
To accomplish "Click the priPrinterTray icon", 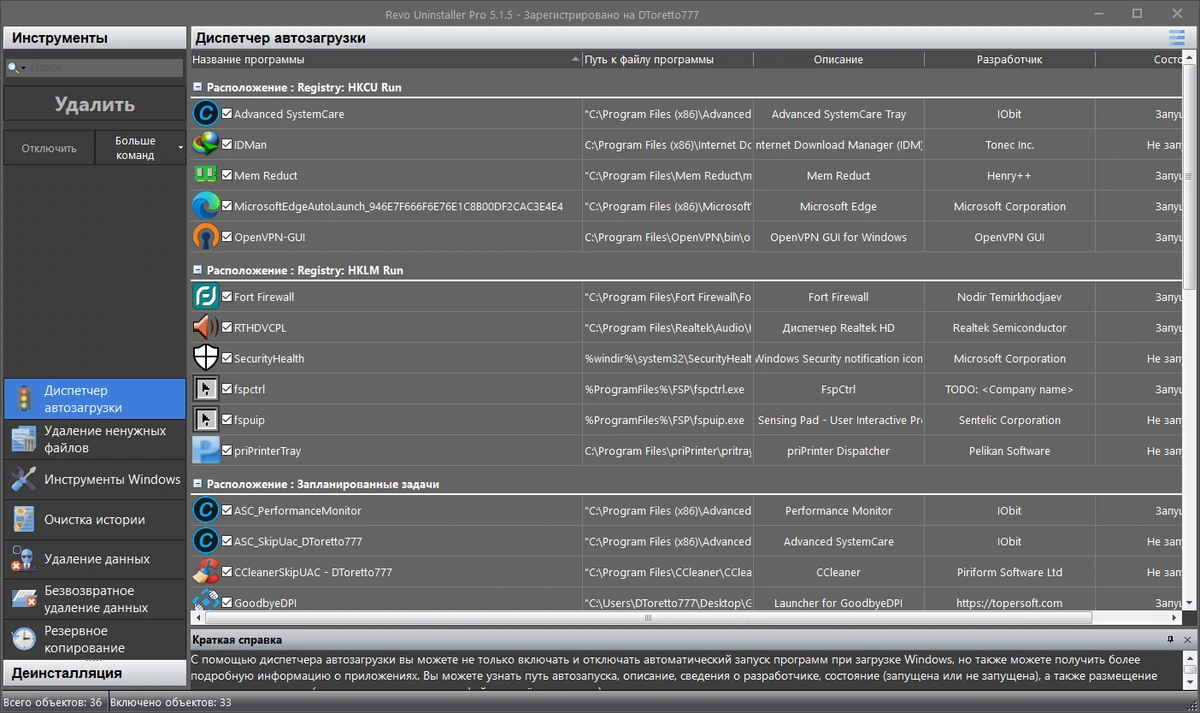I will click(x=205, y=450).
